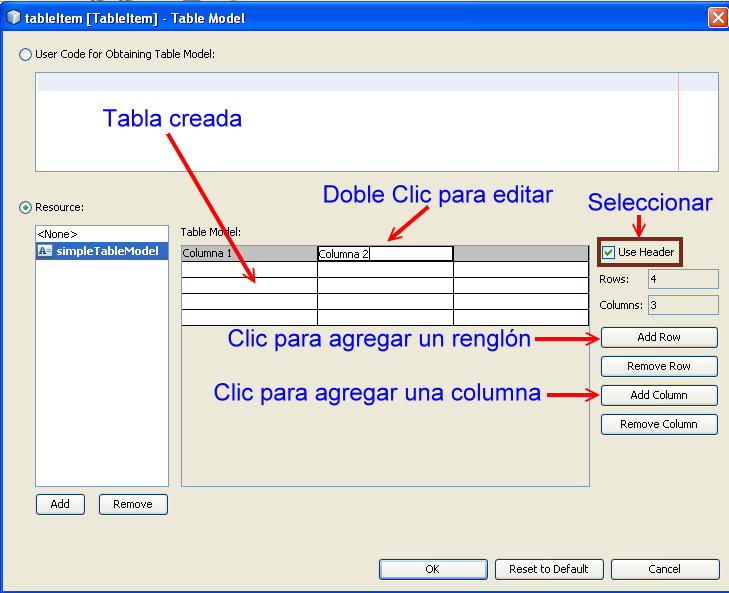729x593 pixels.
Task: Click the Add Row button
Action: 659,337
